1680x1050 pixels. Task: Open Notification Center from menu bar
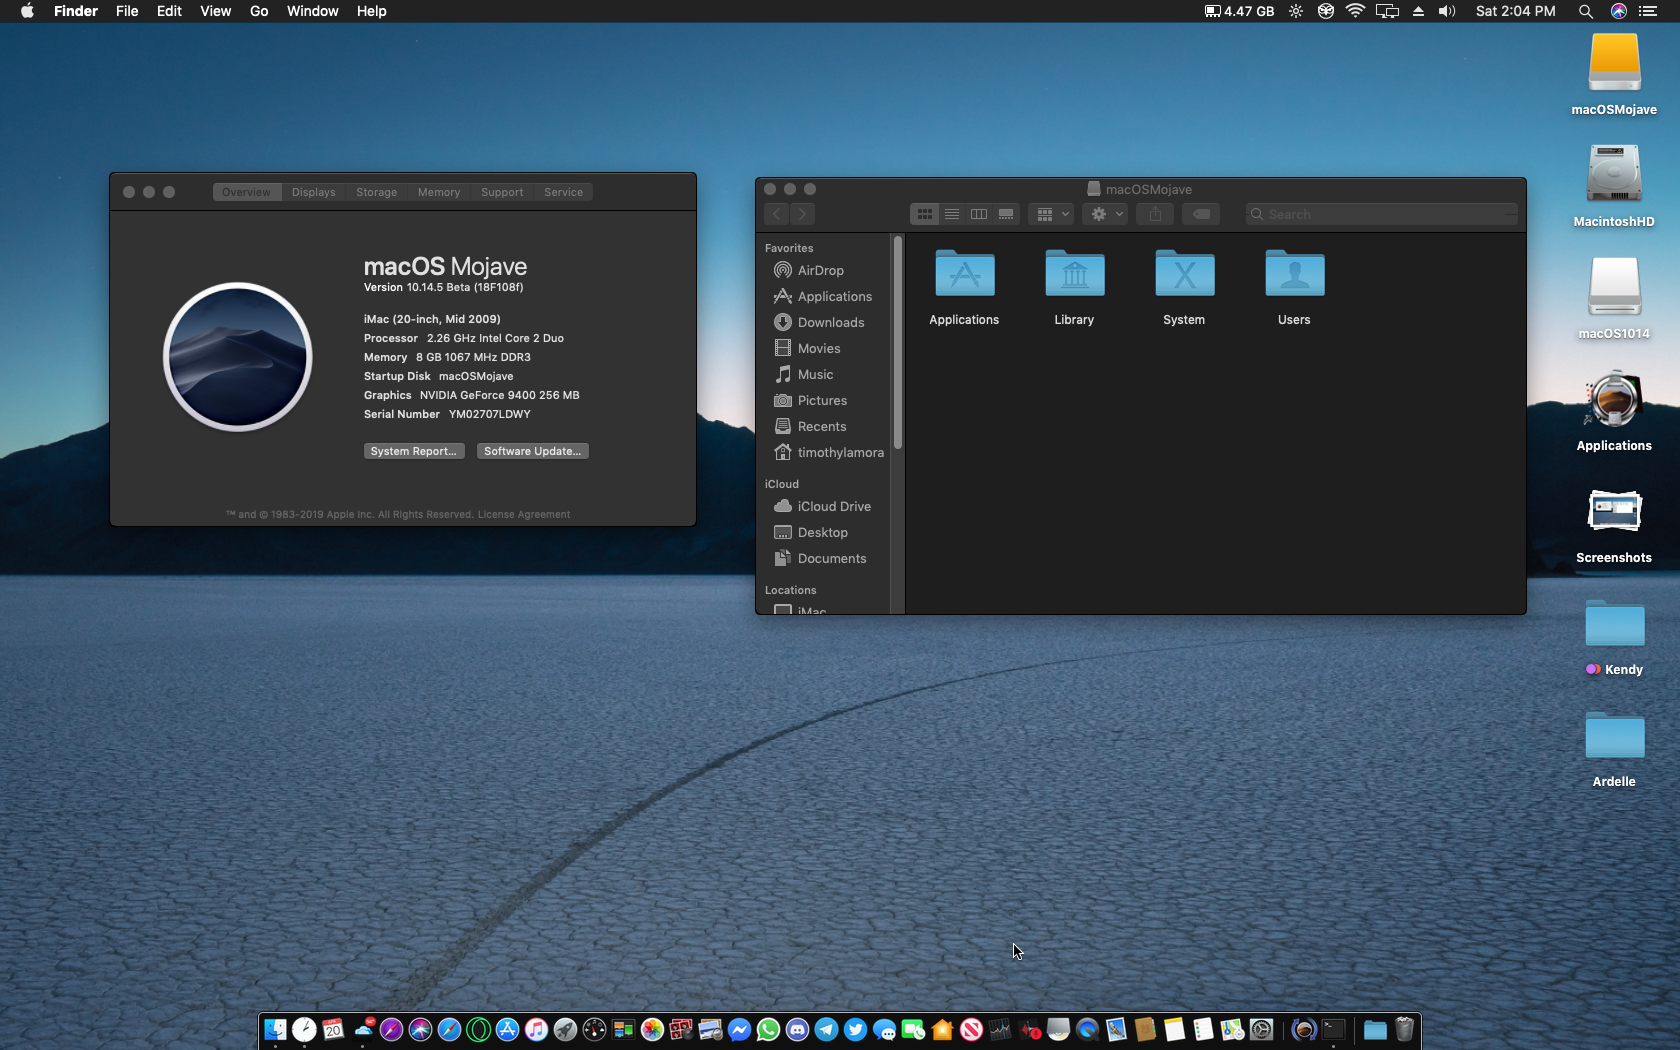pyautogui.click(x=1648, y=11)
